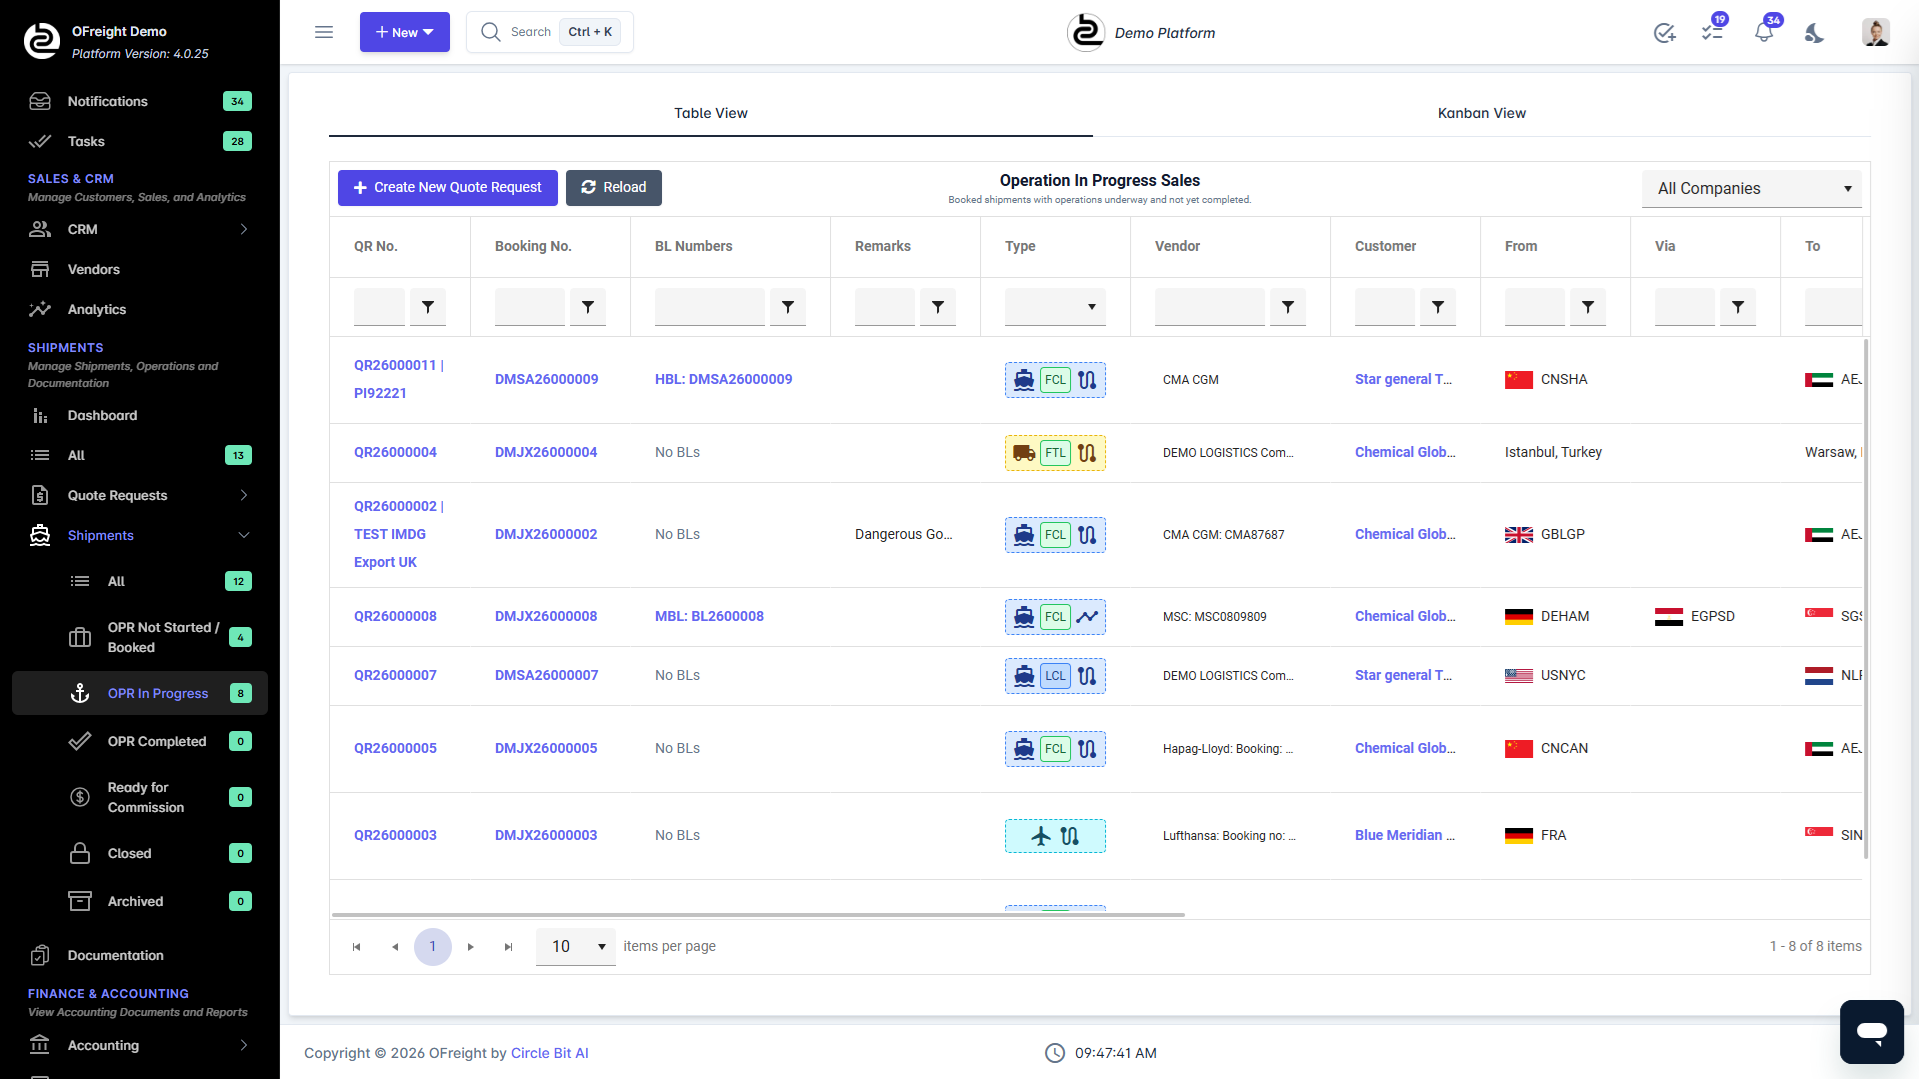The width and height of the screenshot is (1919, 1079).
Task: Click the Create New Quote Request button
Action: tap(447, 187)
